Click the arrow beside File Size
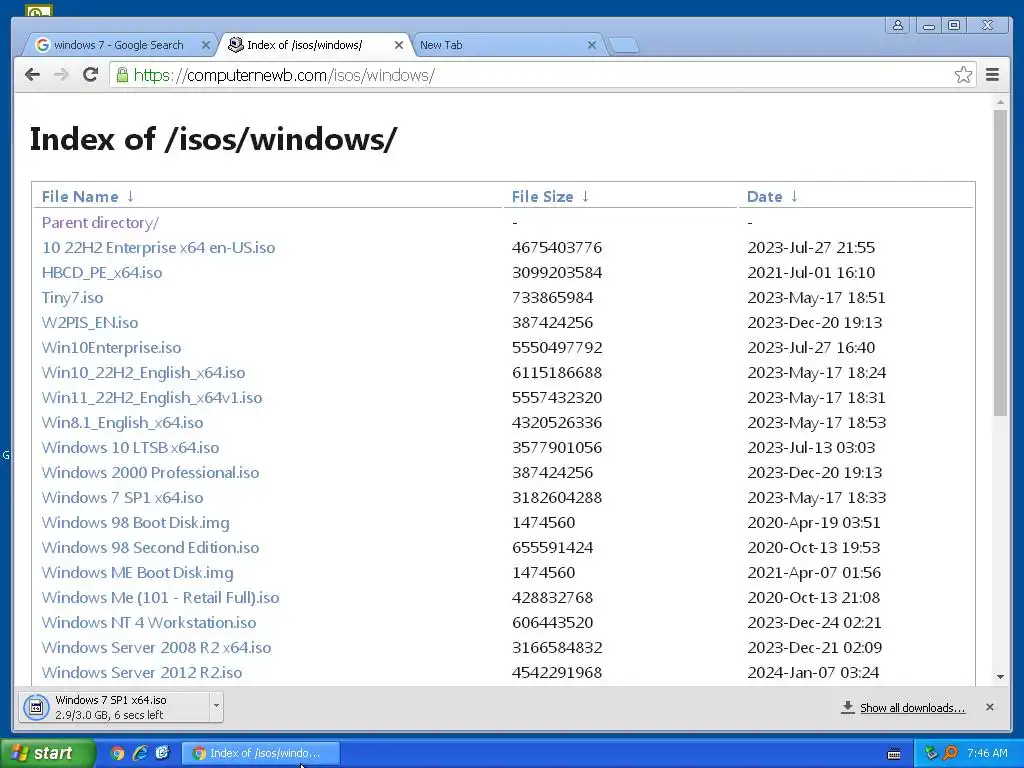The height and width of the screenshot is (768, 1024). click(x=585, y=197)
